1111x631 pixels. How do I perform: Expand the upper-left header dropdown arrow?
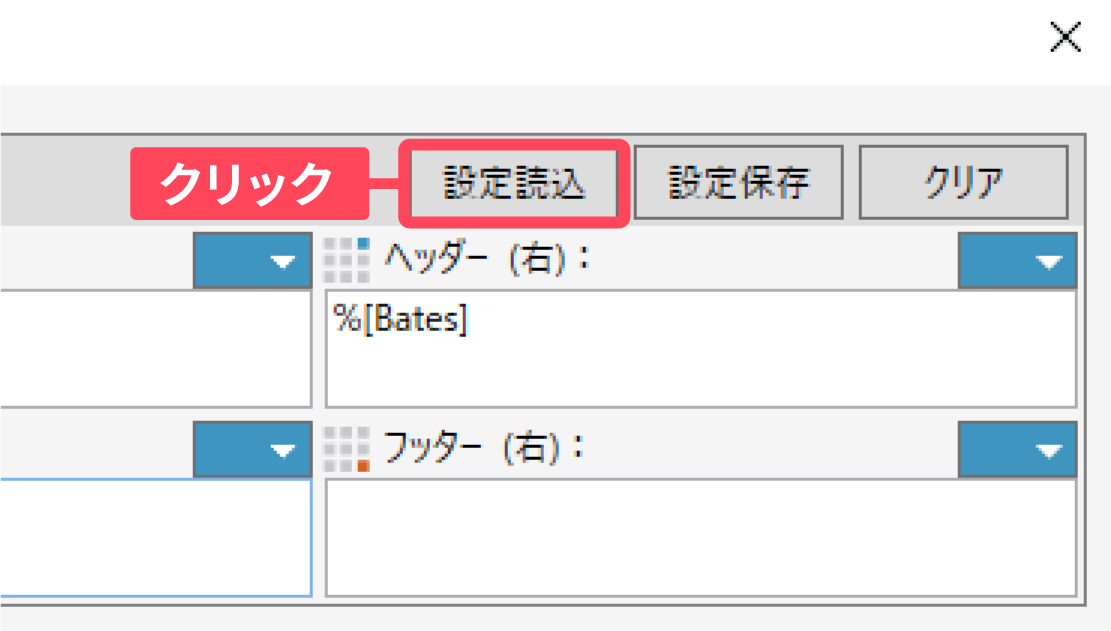point(252,261)
